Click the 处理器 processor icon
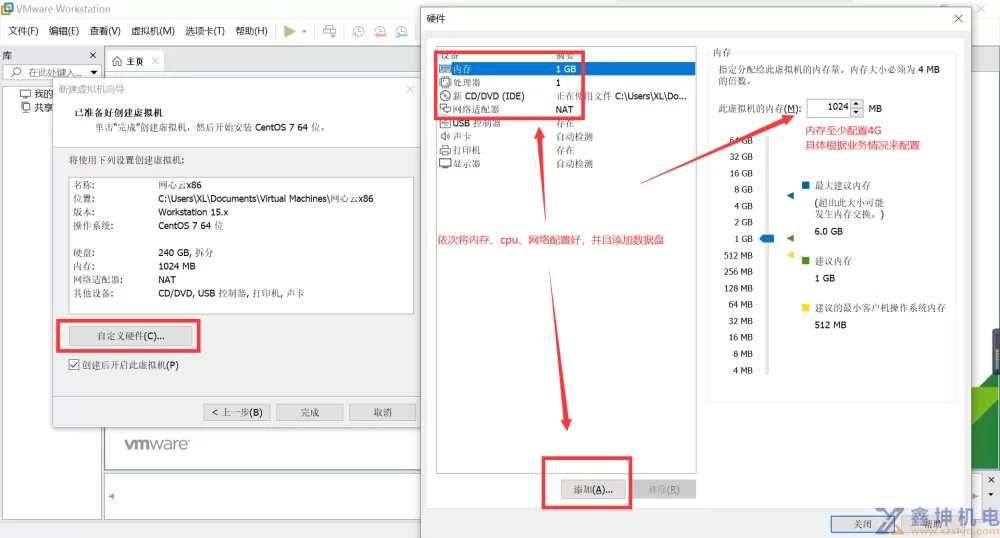Viewport: 1000px width, 538px height. click(445, 82)
